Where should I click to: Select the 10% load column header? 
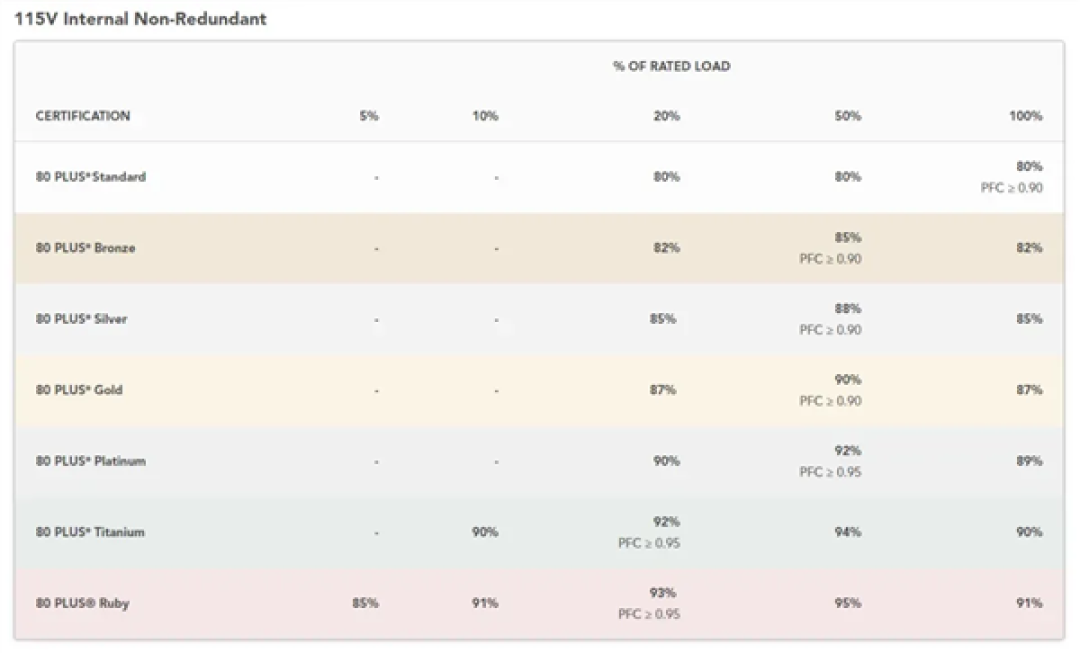click(x=485, y=116)
